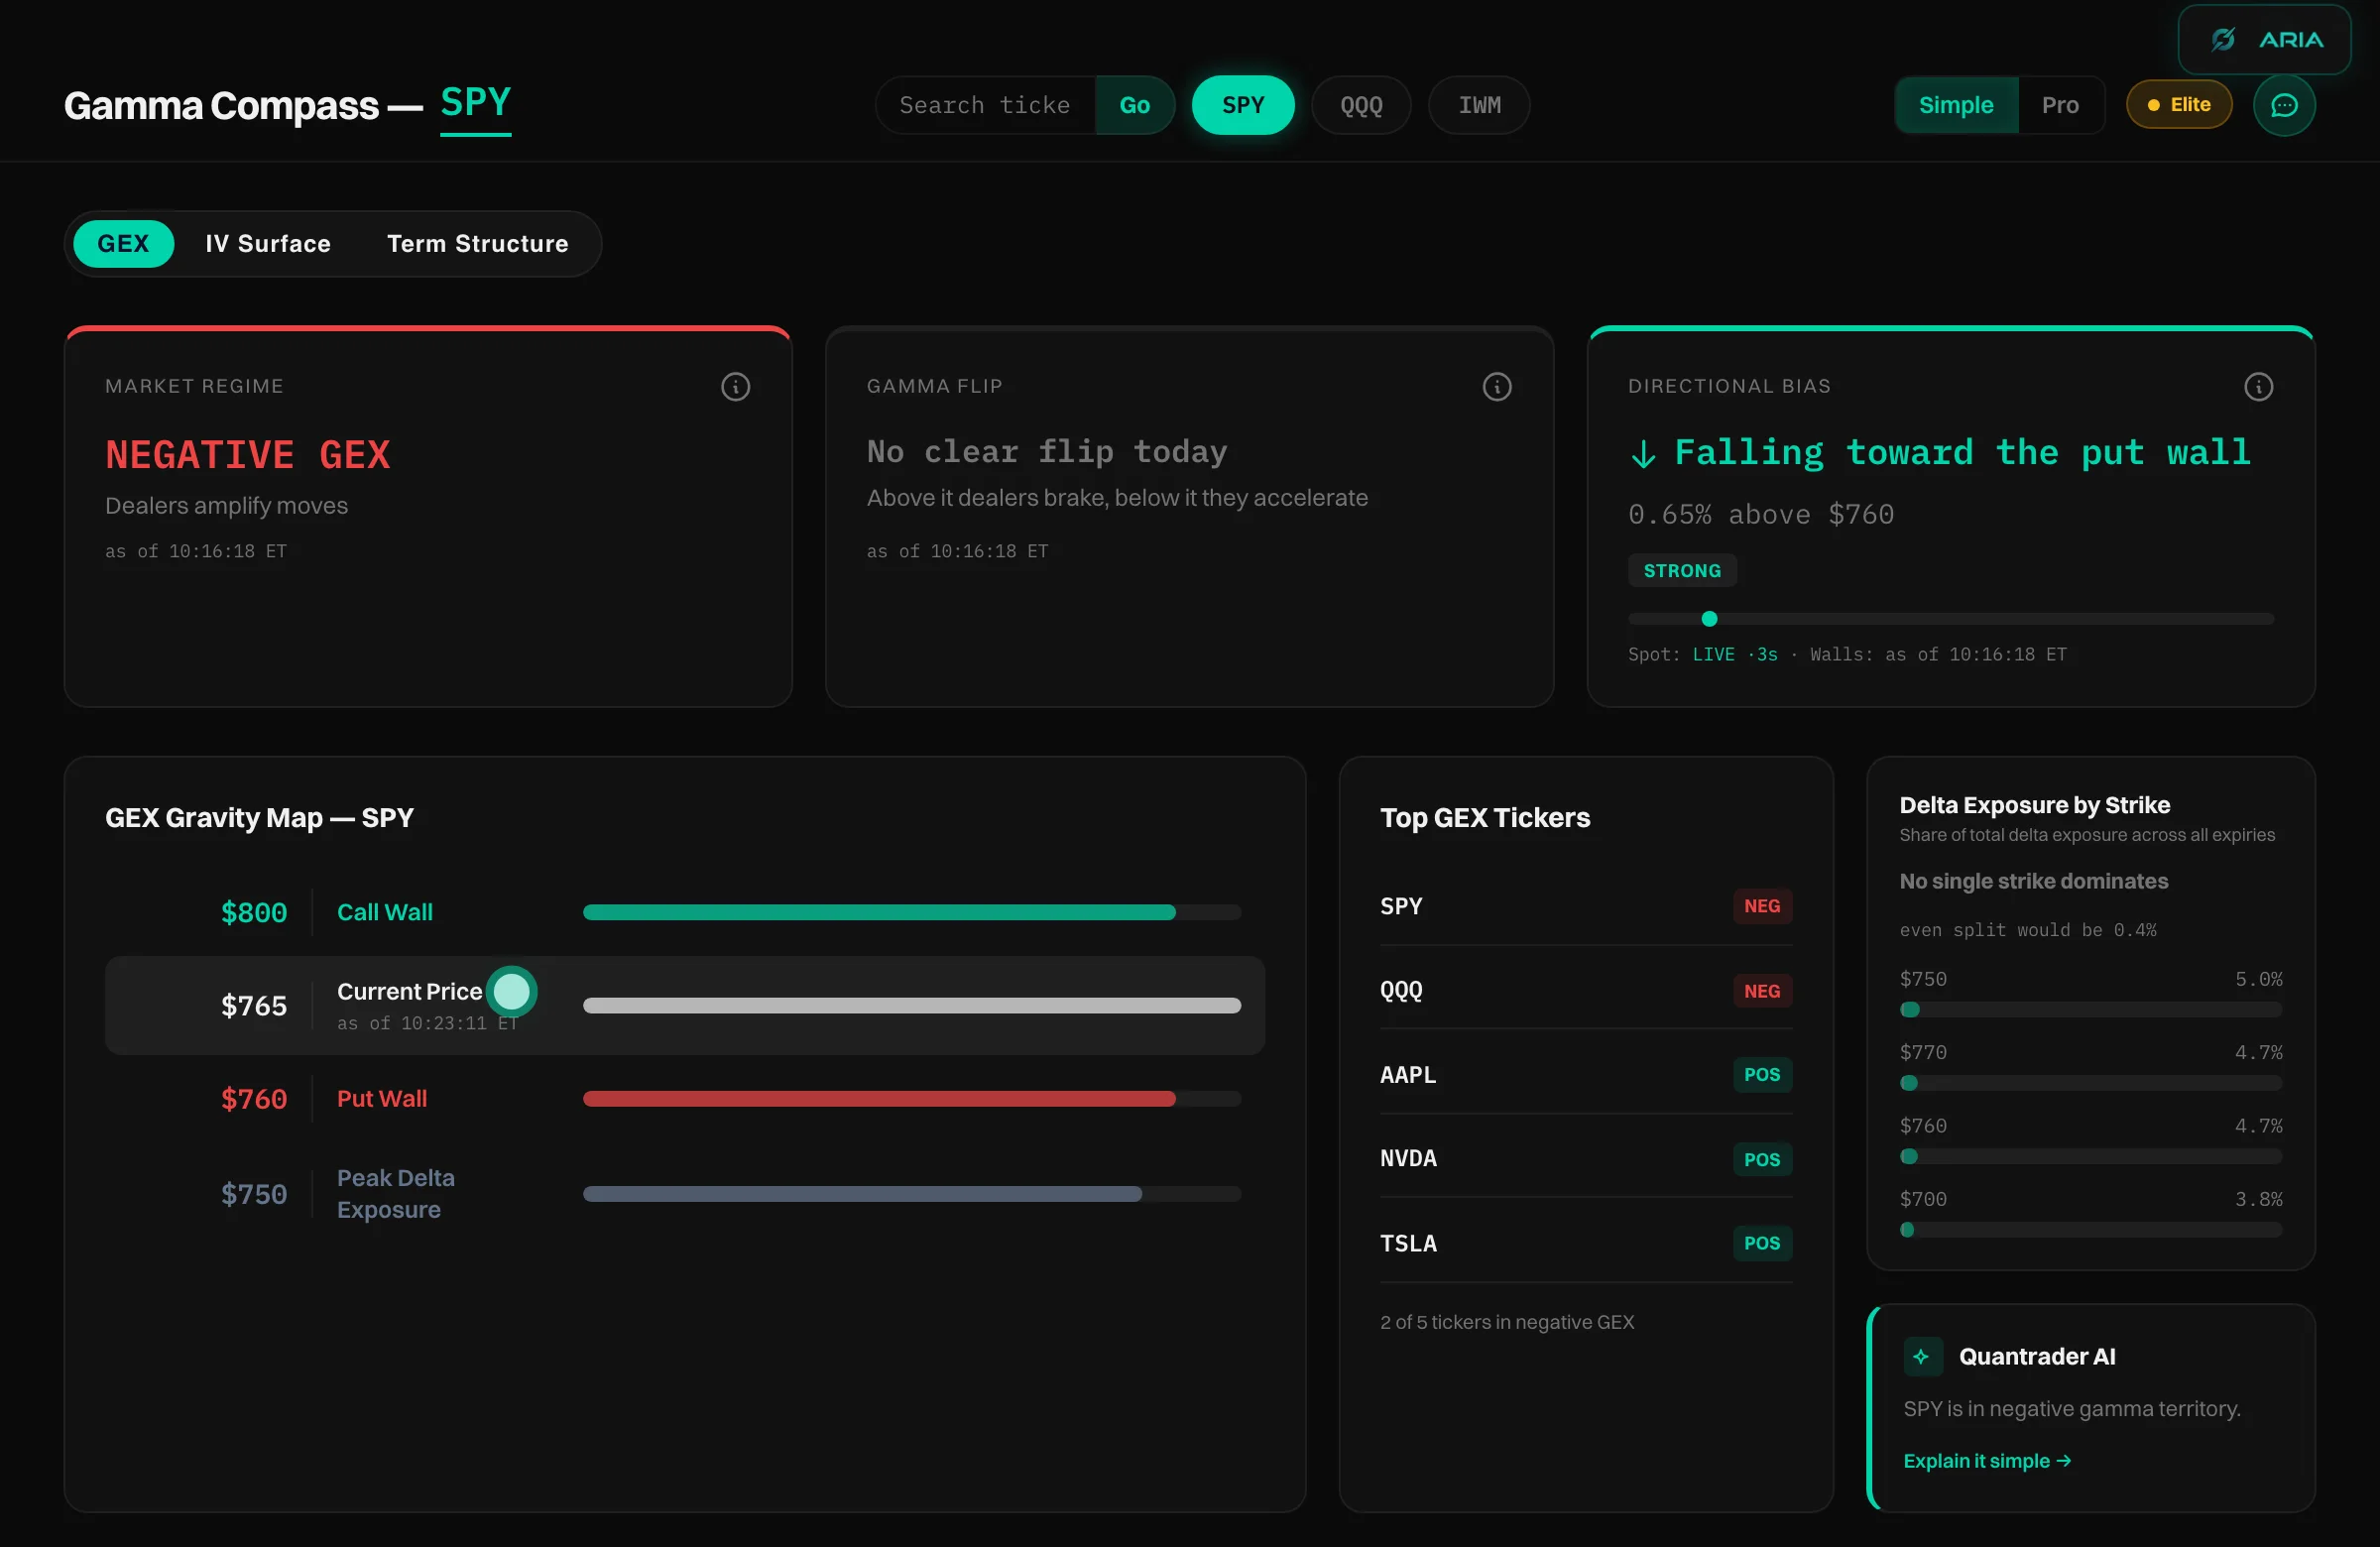This screenshot has height=1547, width=2380.
Task: Click the Call Wall green bar
Action: 879,912
